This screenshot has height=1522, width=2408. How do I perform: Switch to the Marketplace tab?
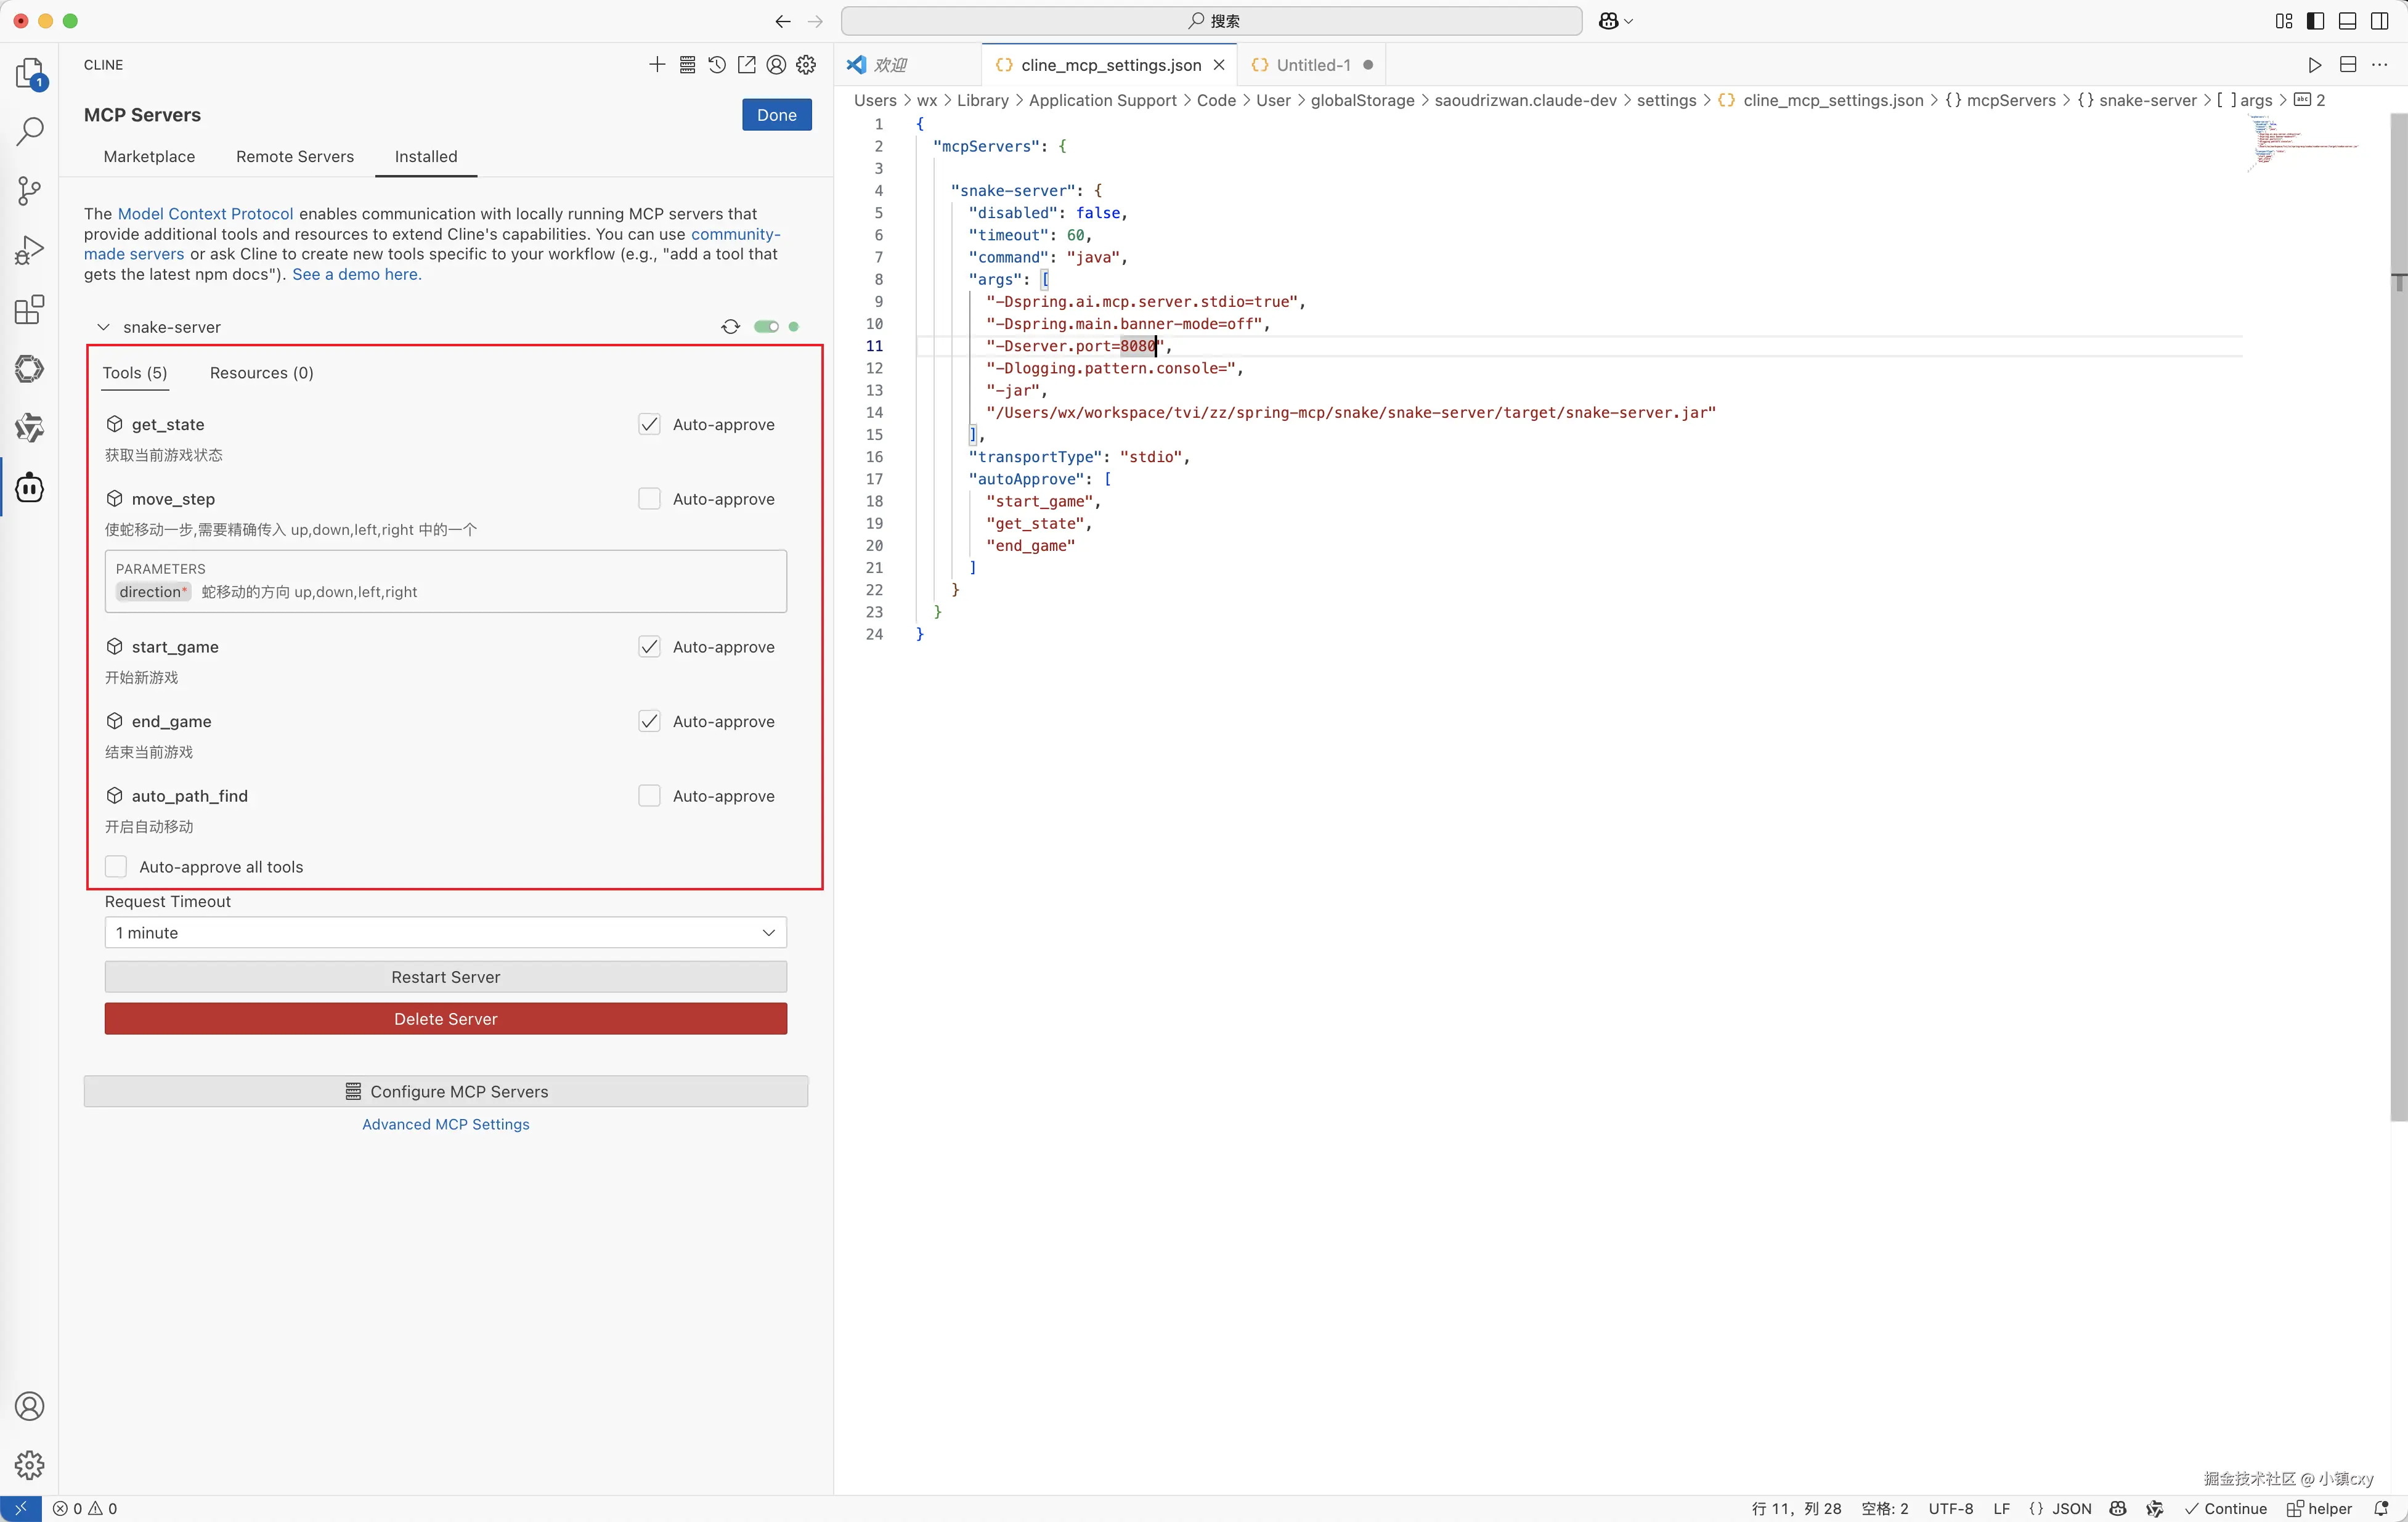pos(149,157)
